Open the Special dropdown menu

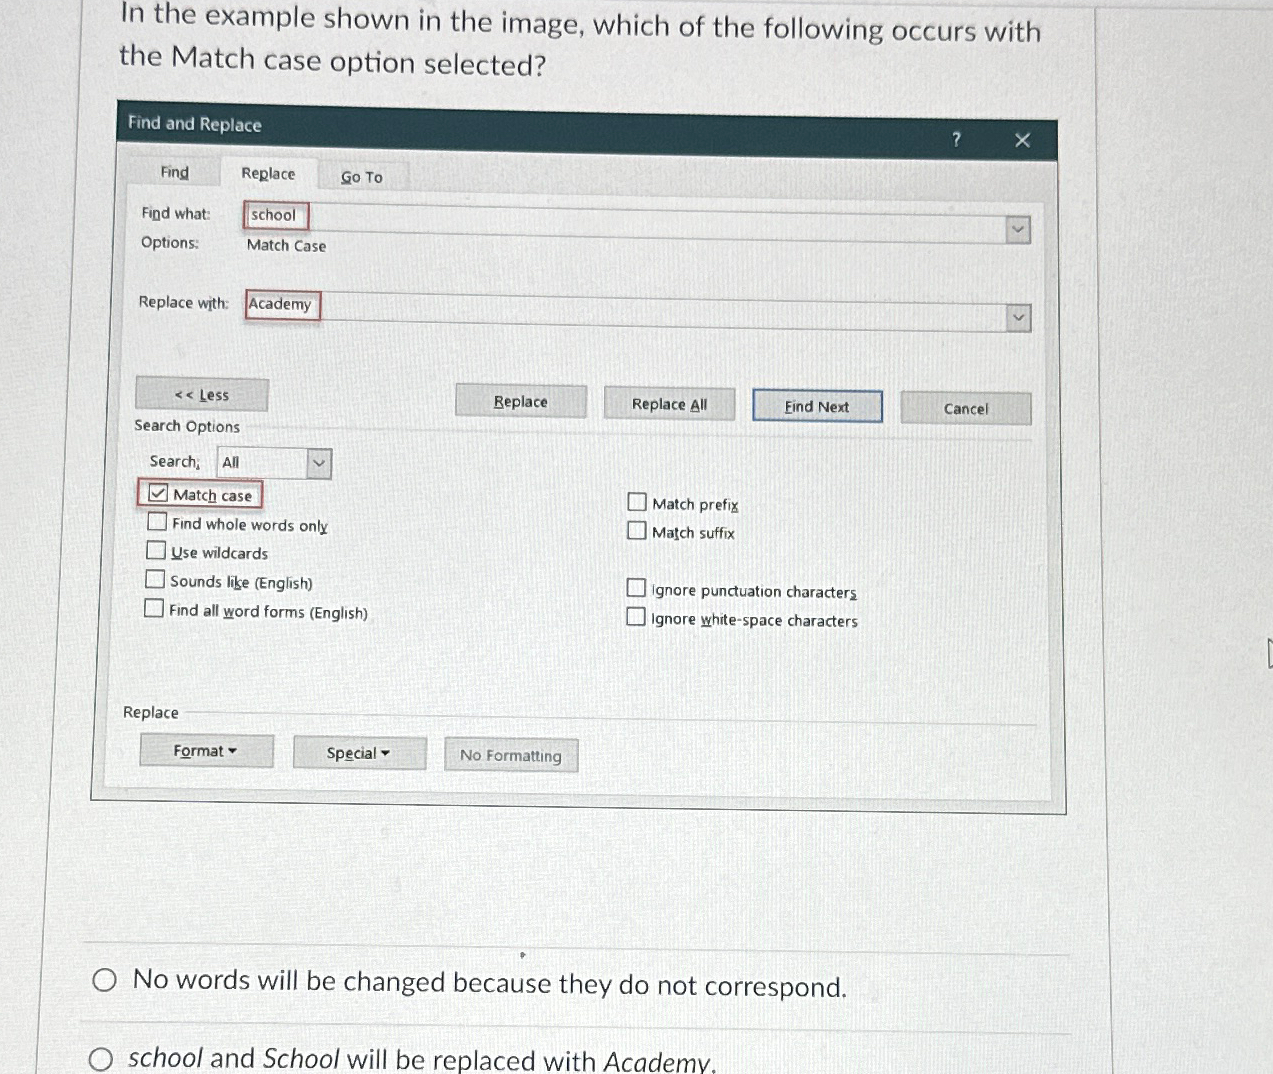tap(358, 752)
